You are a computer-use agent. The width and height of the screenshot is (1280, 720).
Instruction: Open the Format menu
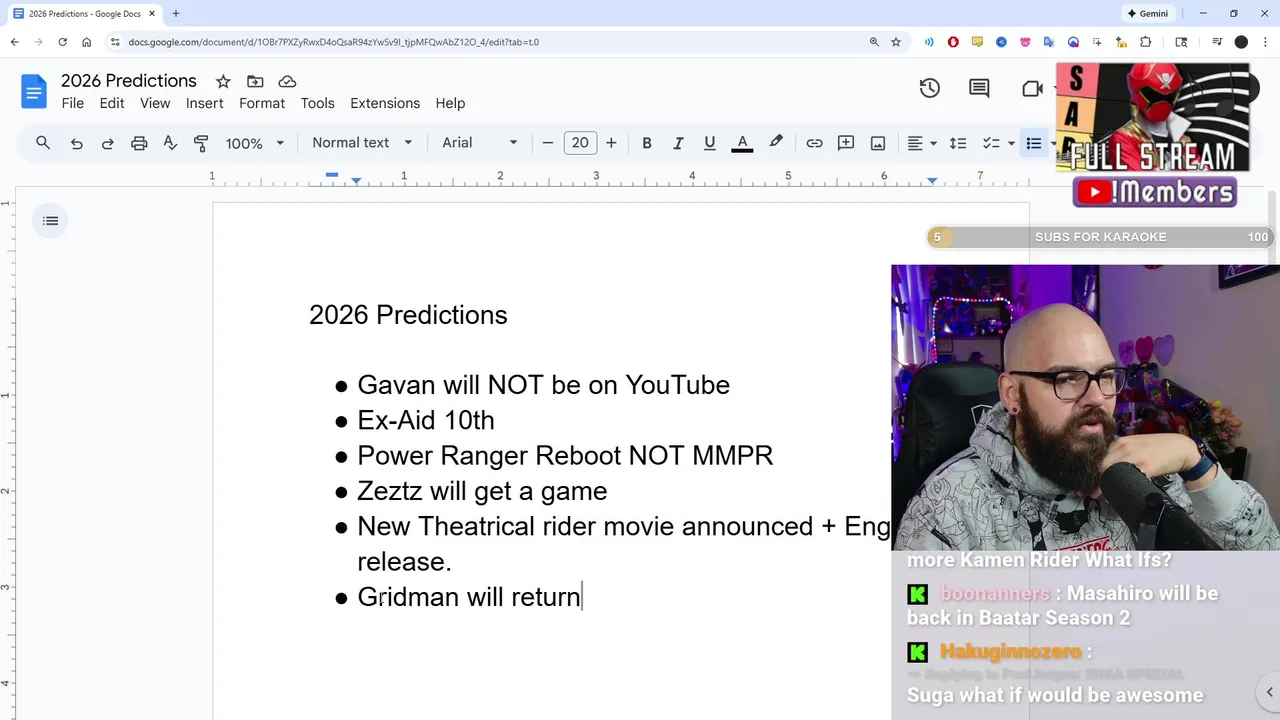click(x=262, y=103)
